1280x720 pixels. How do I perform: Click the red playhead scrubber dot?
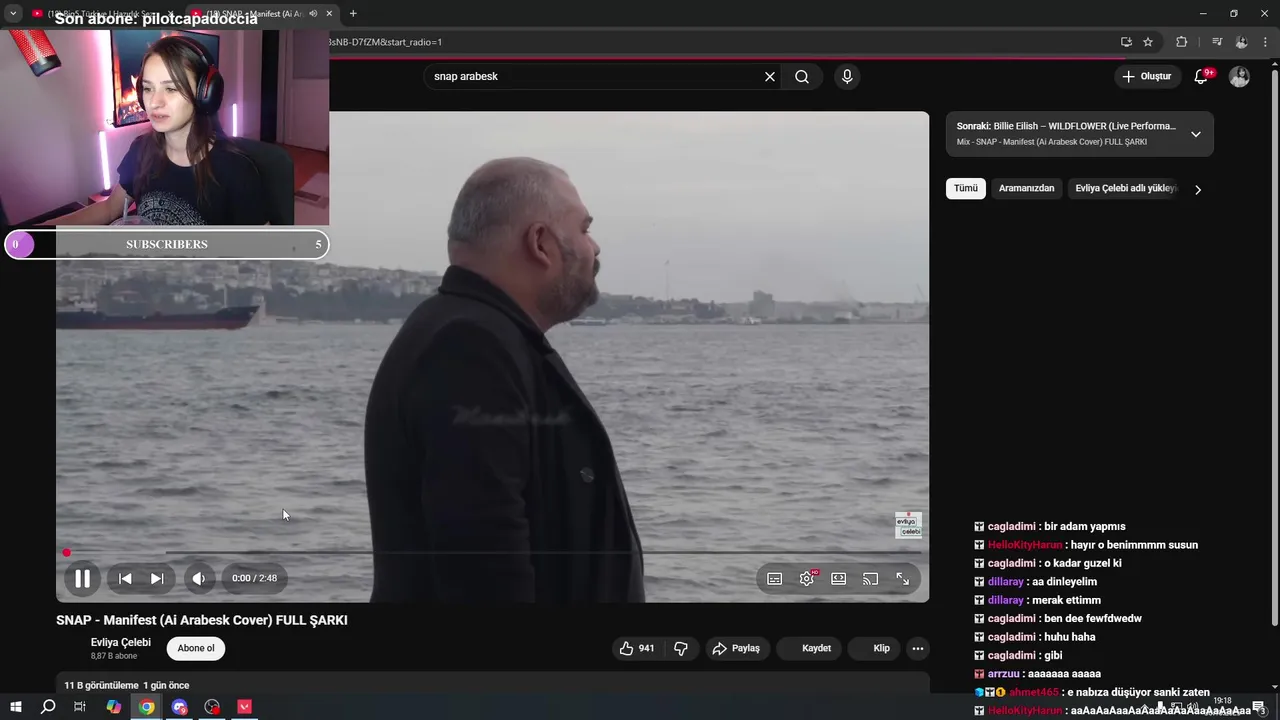pos(67,552)
